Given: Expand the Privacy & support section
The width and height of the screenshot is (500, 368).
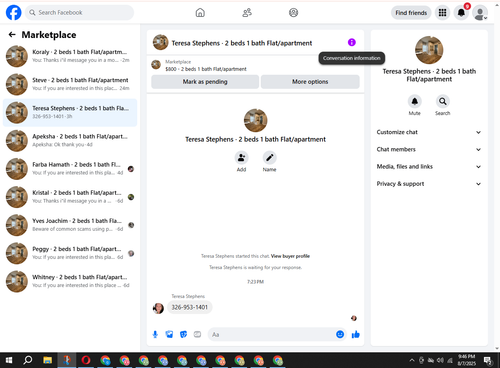Looking at the screenshot, I should (x=429, y=184).
